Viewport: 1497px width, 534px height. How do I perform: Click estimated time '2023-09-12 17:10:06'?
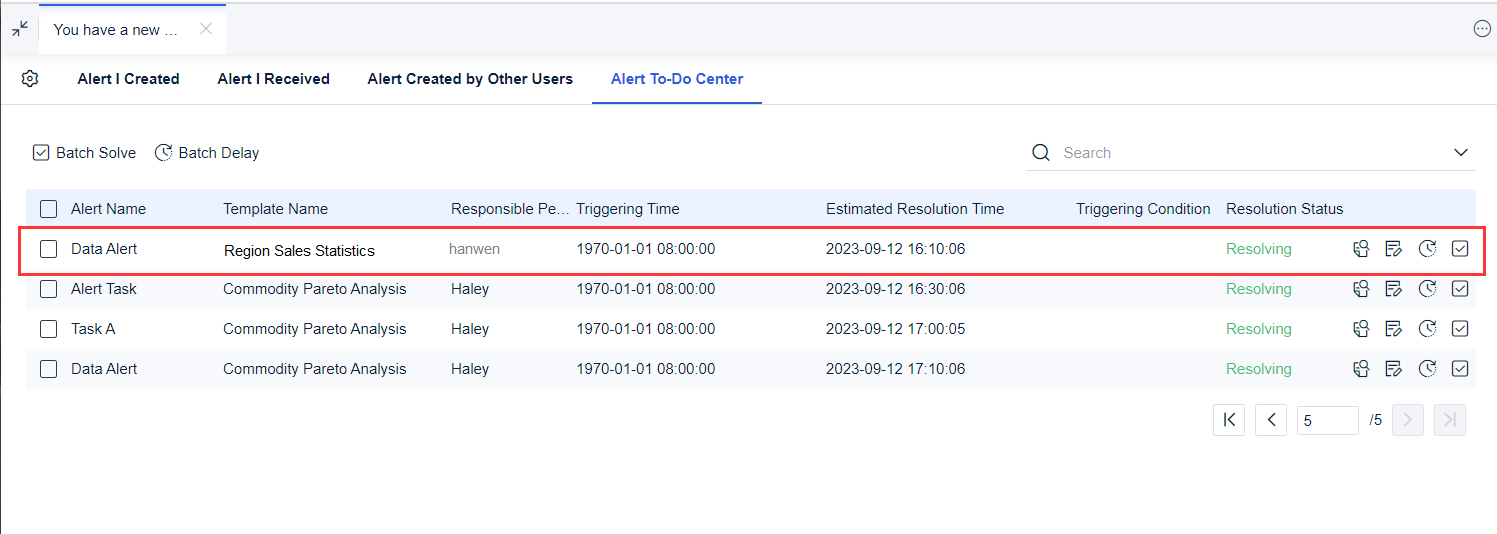[x=895, y=369]
